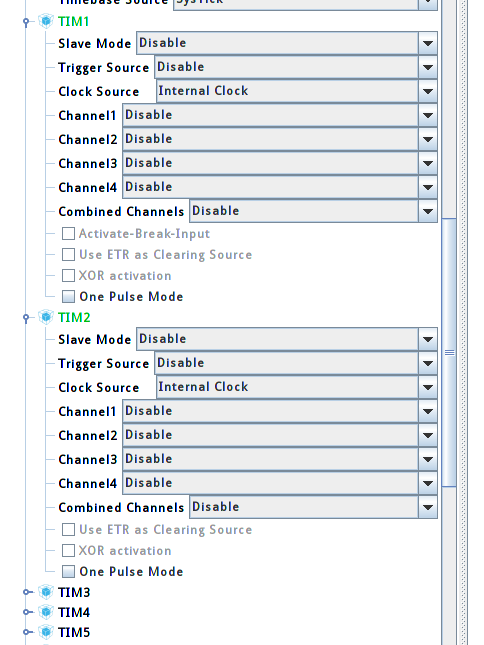Open TIM2 Channel1 dropdown
484x645 pixels.
click(280, 411)
